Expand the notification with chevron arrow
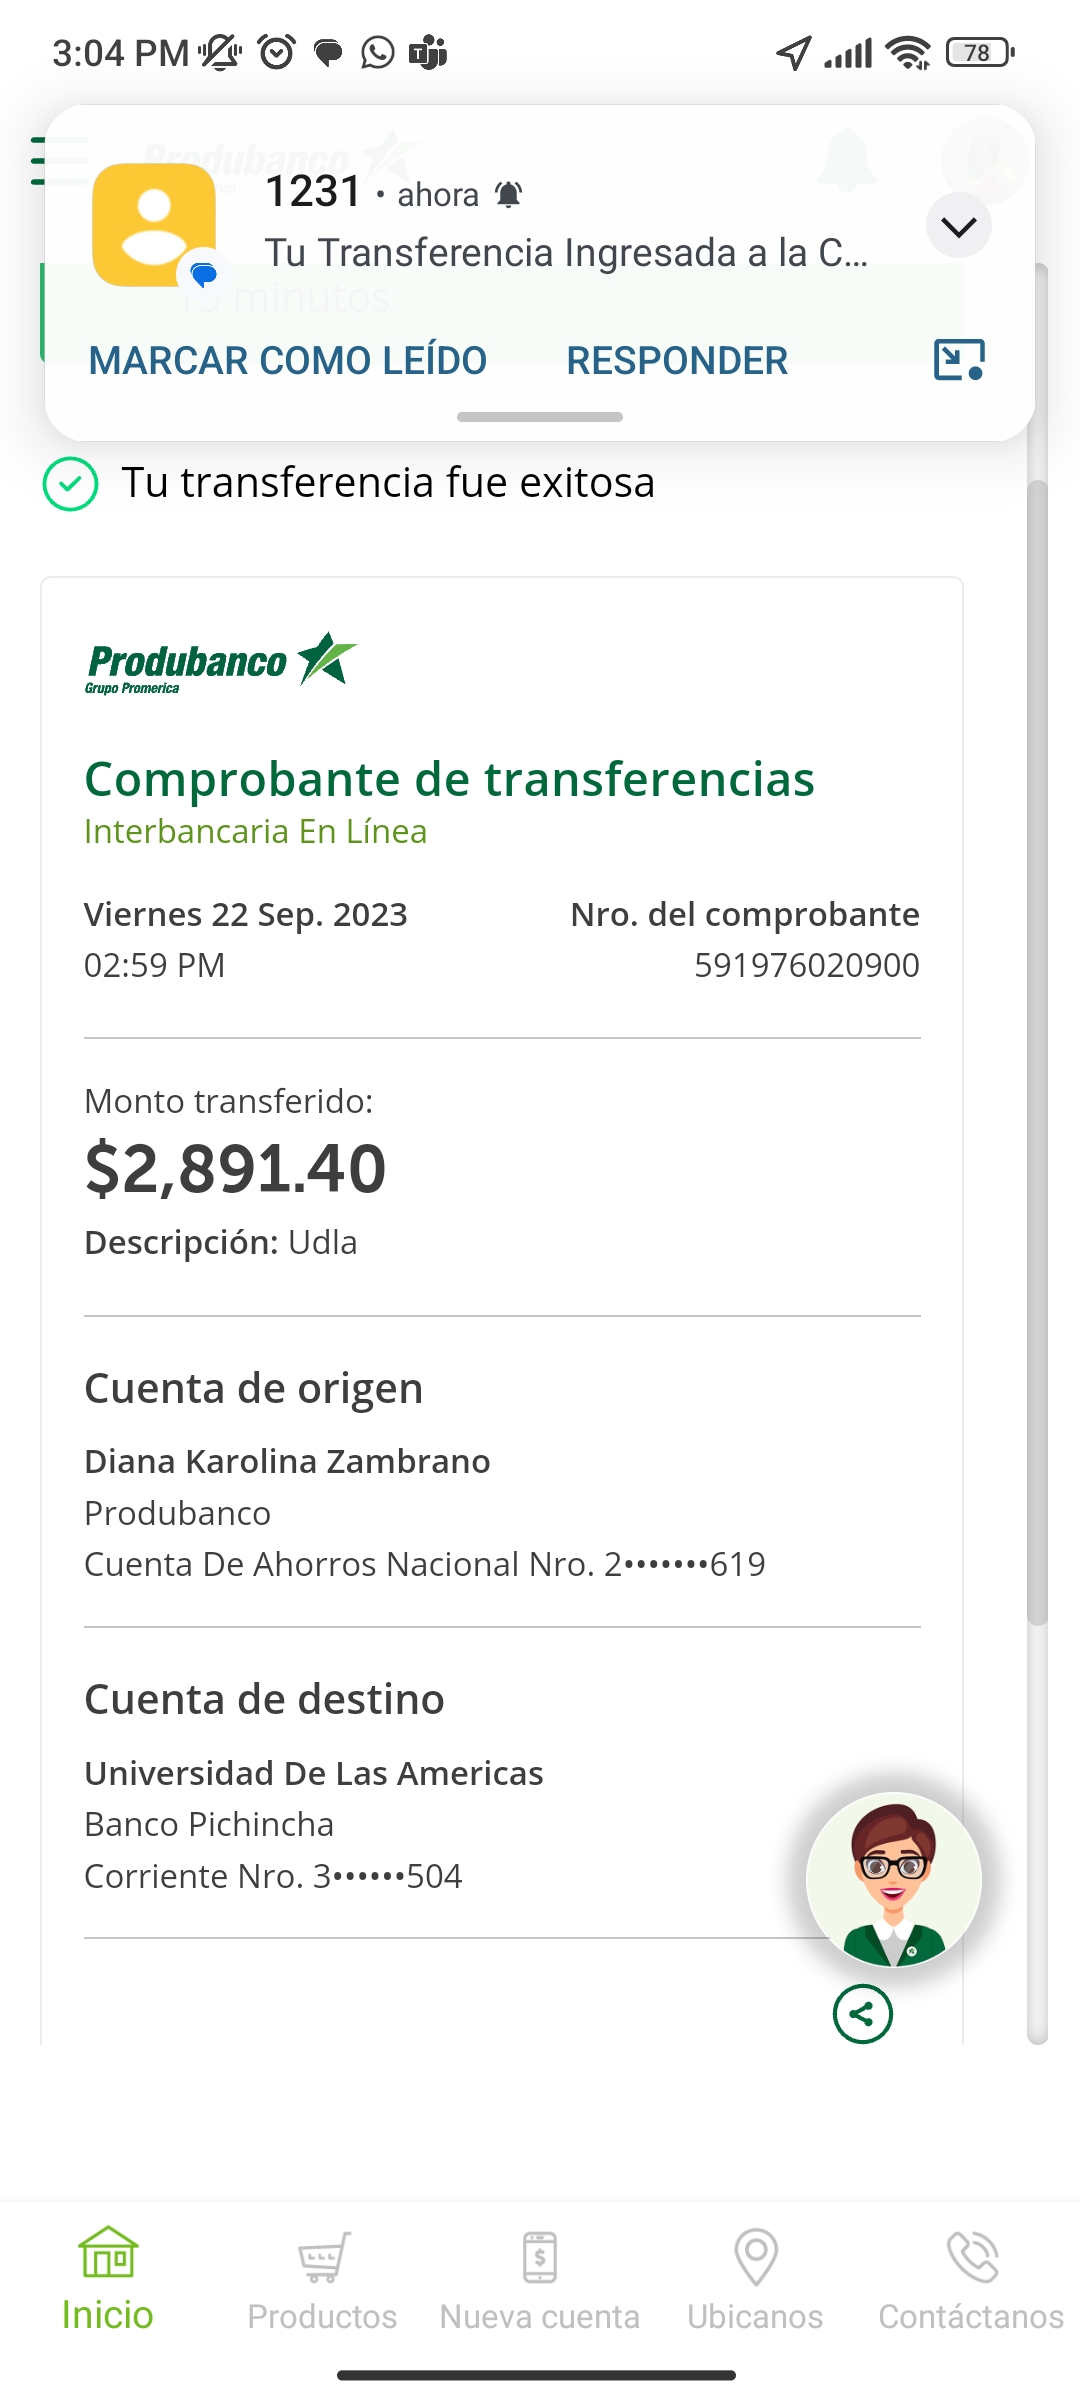The height and width of the screenshot is (2400, 1080). point(958,226)
